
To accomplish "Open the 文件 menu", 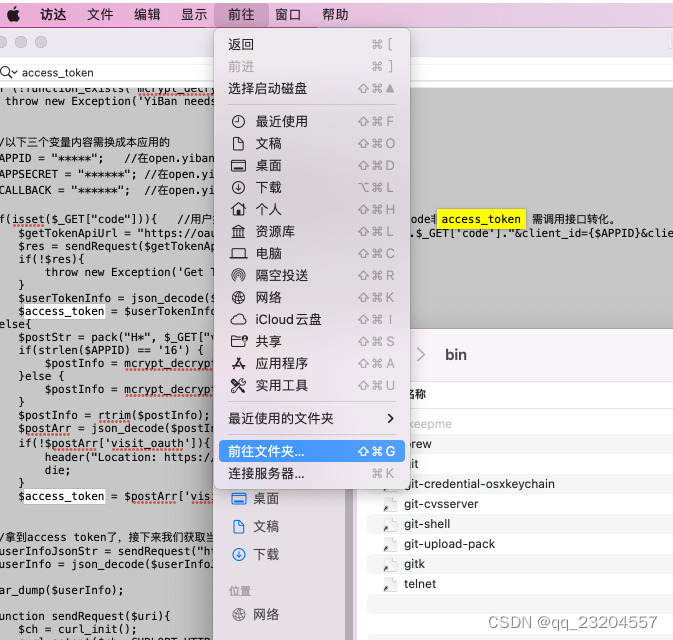I will click(x=100, y=15).
